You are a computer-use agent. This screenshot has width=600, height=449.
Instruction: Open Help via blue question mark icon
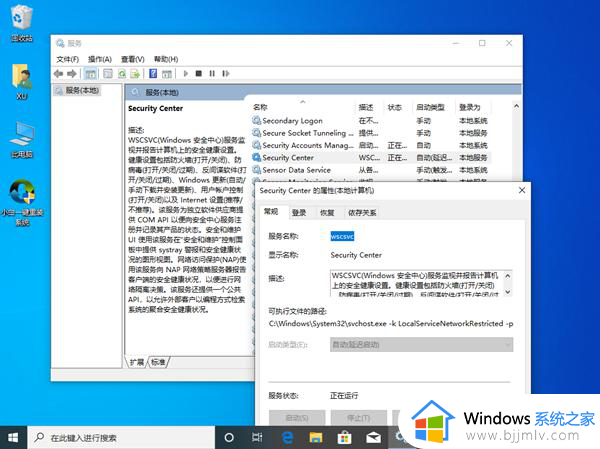[153, 73]
